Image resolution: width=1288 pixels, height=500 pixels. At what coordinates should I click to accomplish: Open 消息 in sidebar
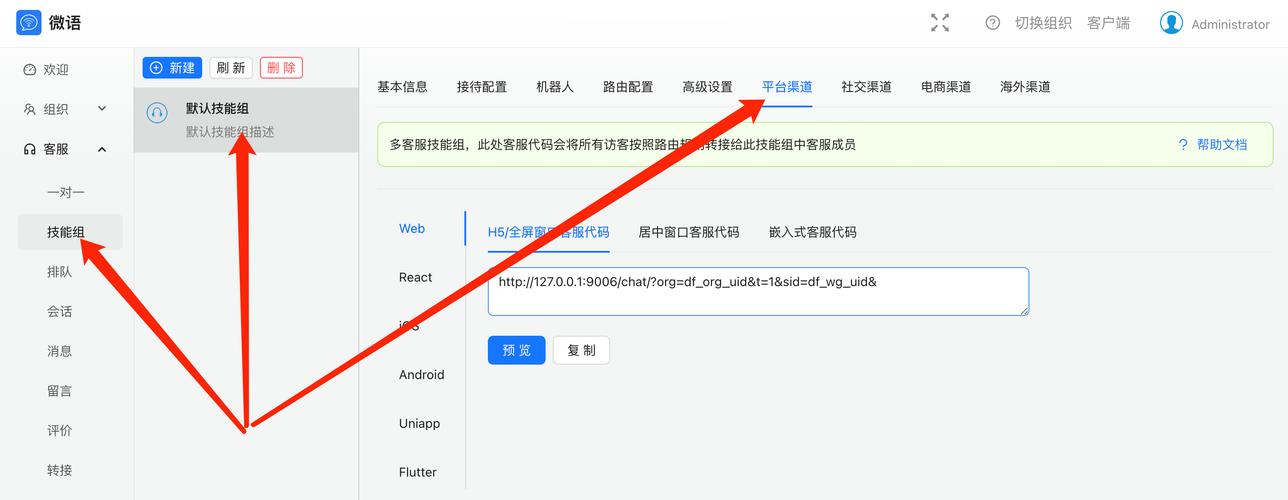click(x=60, y=351)
